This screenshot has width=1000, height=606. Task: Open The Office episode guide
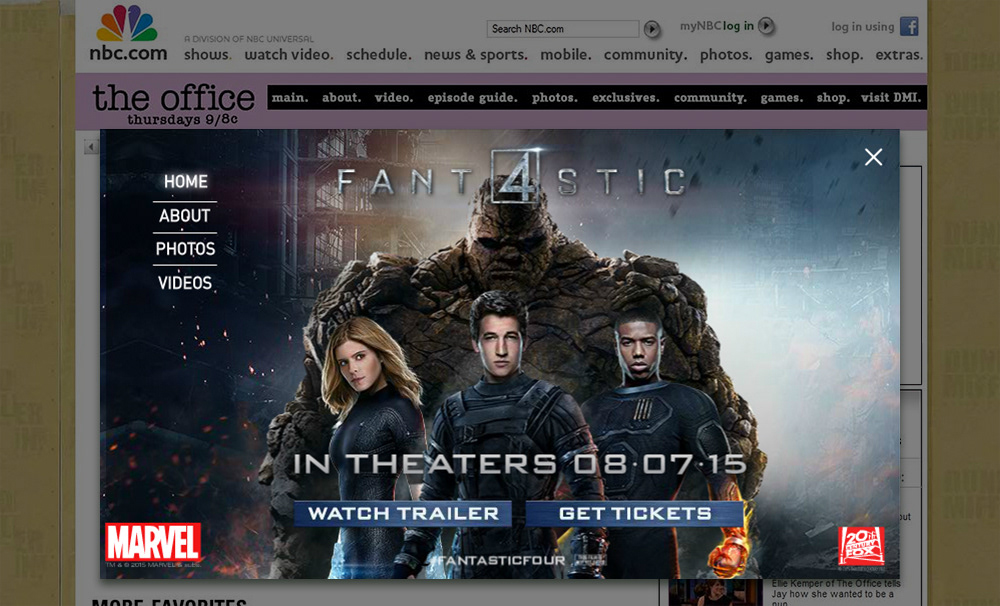click(x=473, y=98)
